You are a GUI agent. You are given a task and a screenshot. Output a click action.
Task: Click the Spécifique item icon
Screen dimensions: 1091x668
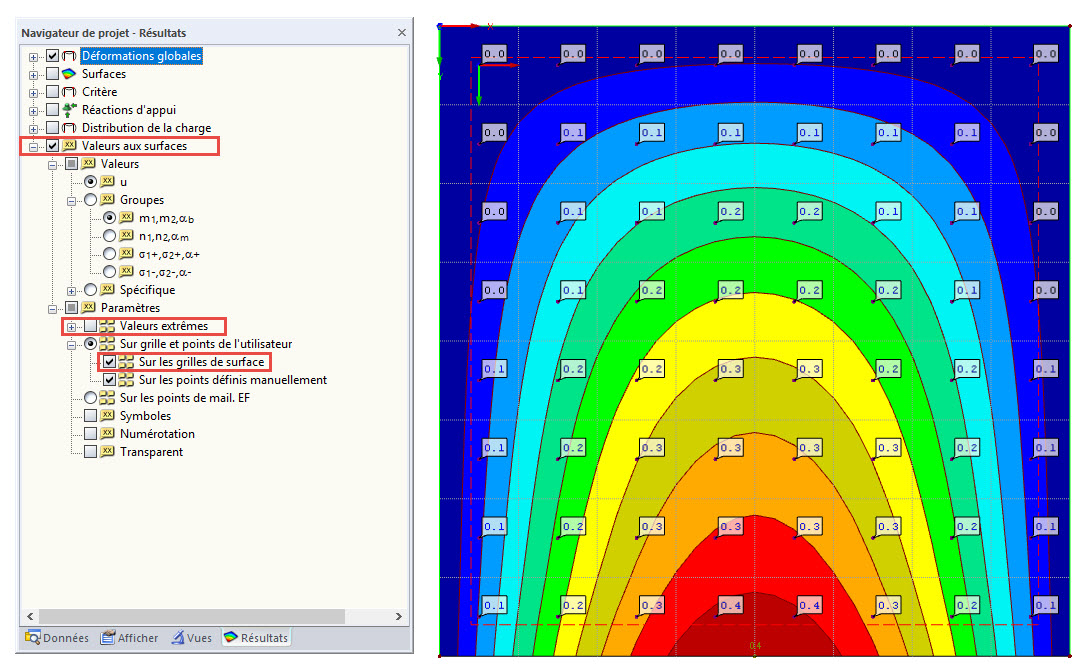pos(107,289)
